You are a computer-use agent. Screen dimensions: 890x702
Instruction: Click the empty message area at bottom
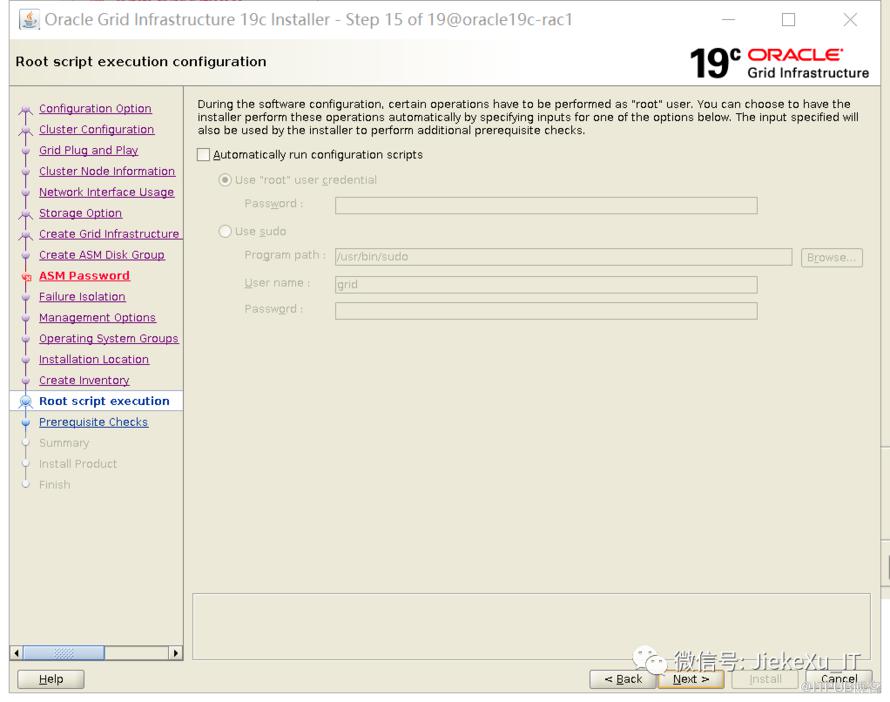(531, 627)
